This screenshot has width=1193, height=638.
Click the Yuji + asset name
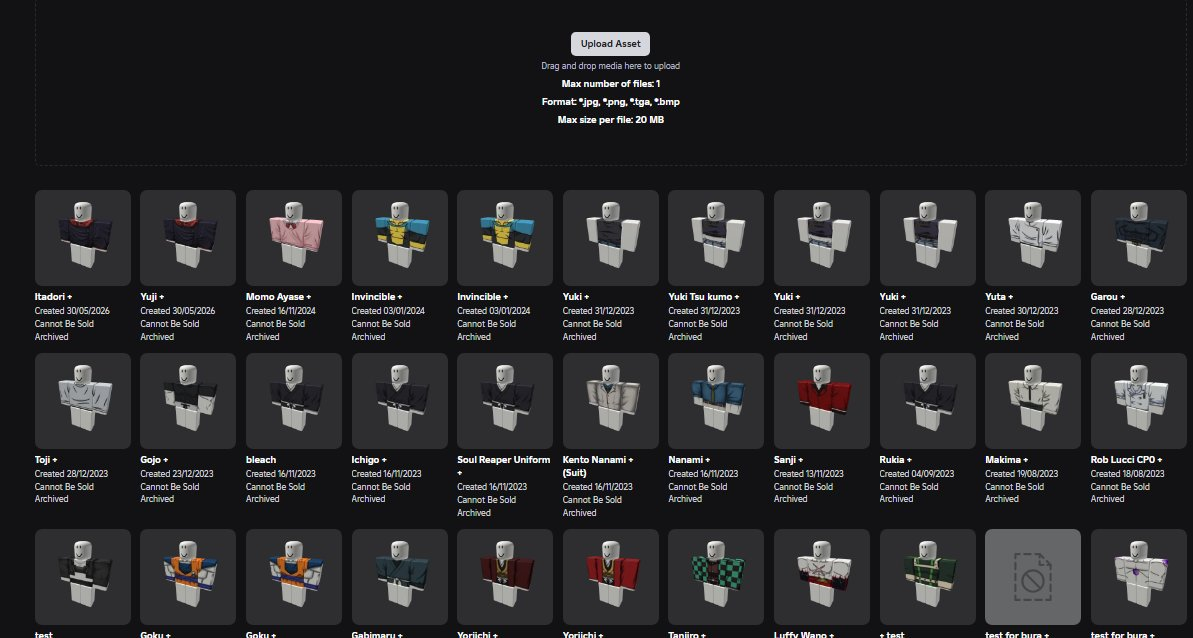(152, 297)
